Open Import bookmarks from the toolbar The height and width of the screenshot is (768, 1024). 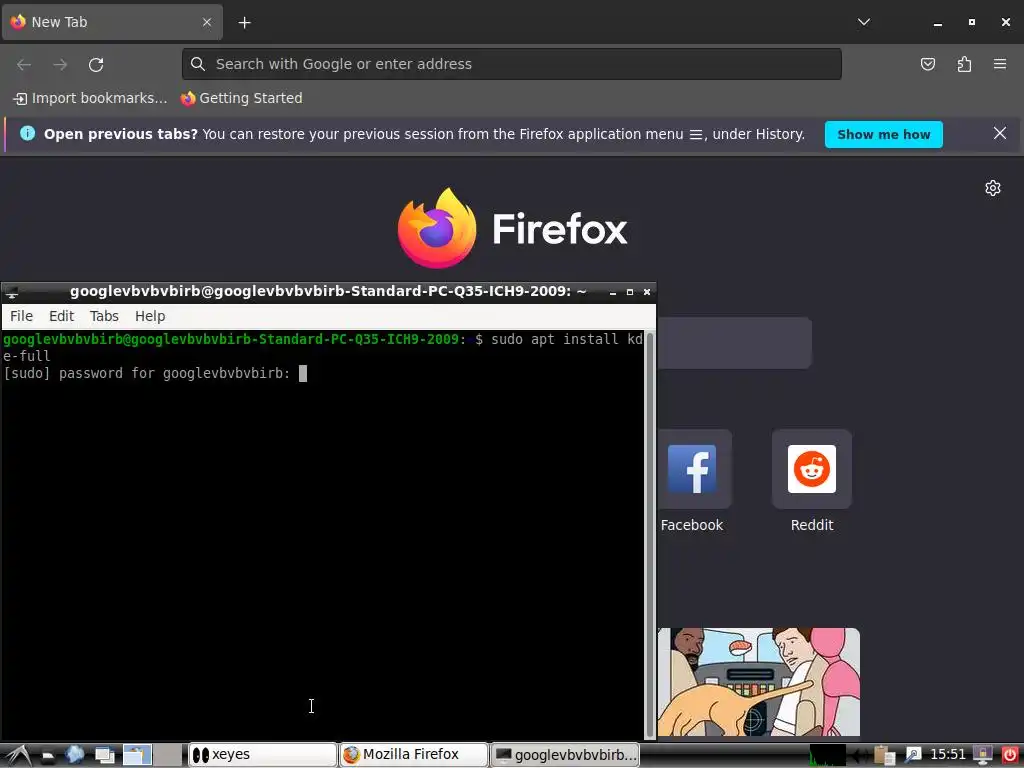[x=90, y=98]
